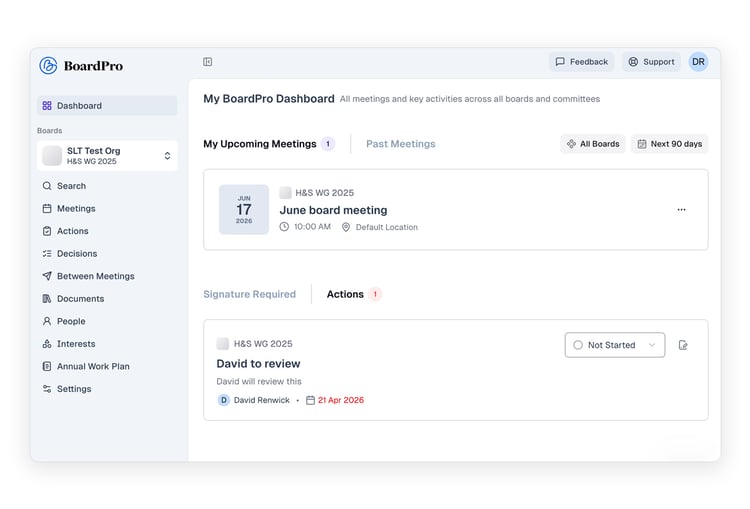Viewport: 750px width, 509px height.
Task: Open the Not Started status dropdown
Action: [615, 345]
